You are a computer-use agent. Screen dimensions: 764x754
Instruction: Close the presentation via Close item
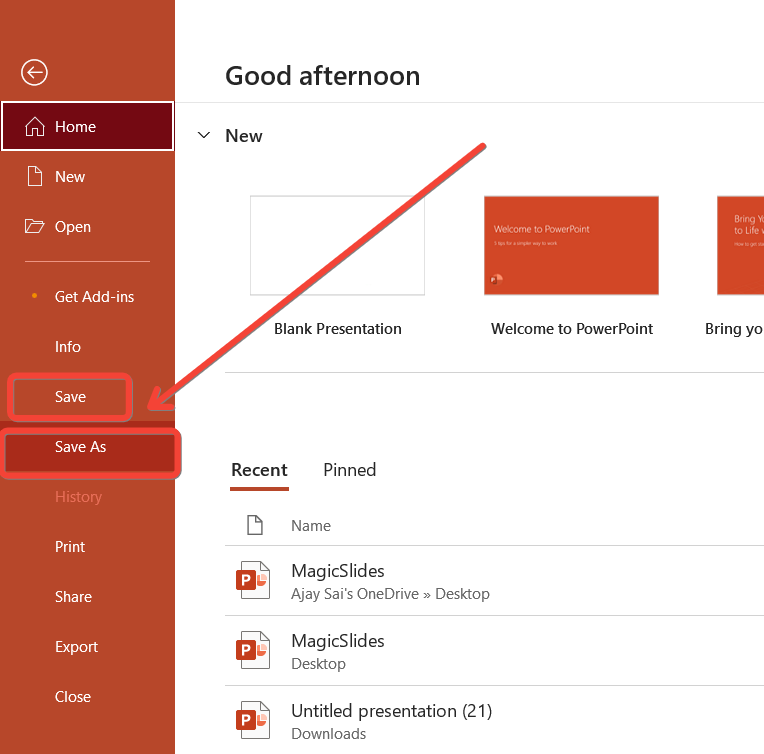tap(87, 697)
